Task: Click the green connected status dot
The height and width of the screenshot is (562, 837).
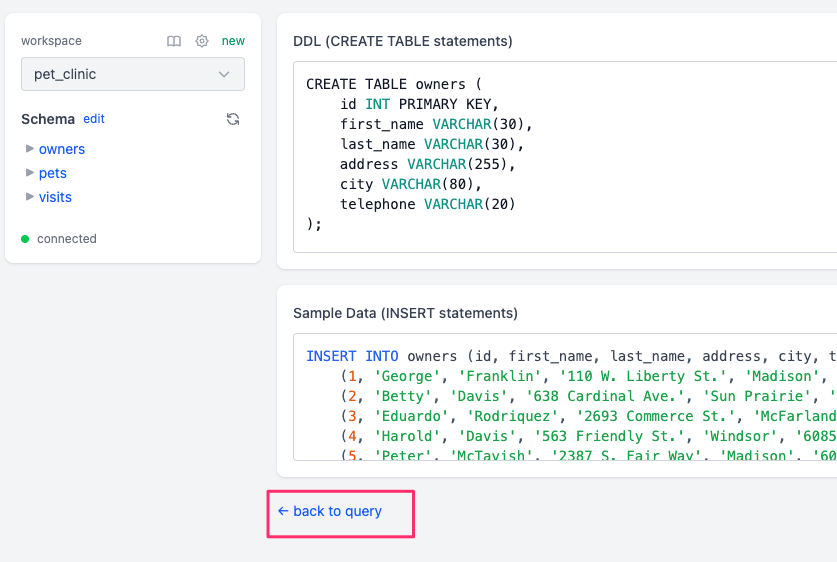Action: pyautogui.click(x=25, y=239)
